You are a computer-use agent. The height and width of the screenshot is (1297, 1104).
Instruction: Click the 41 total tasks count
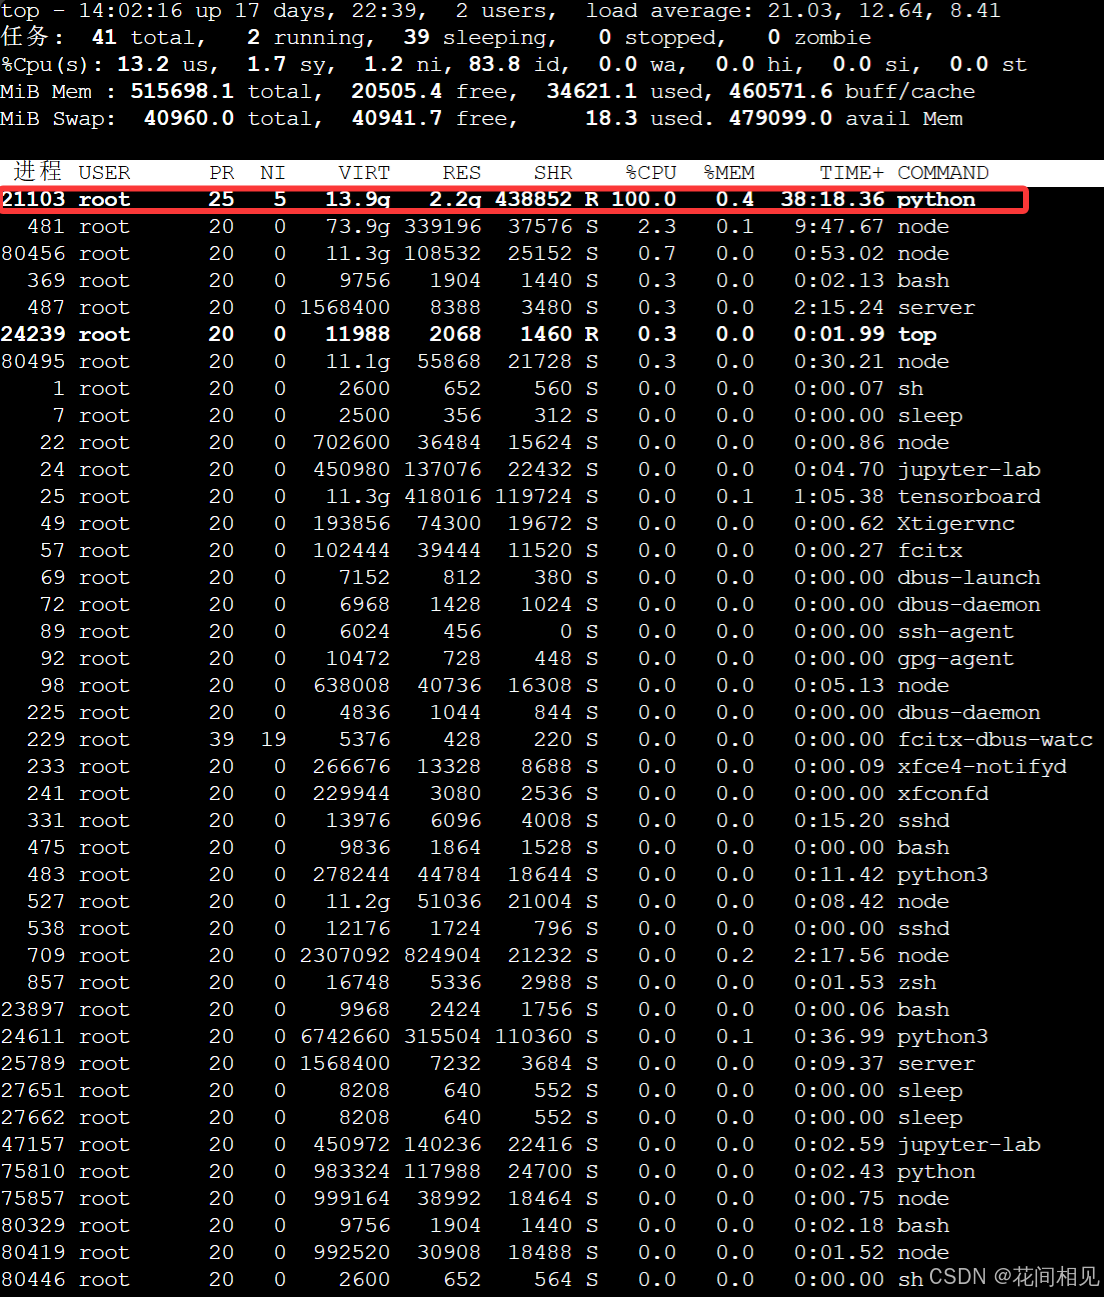coord(104,37)
